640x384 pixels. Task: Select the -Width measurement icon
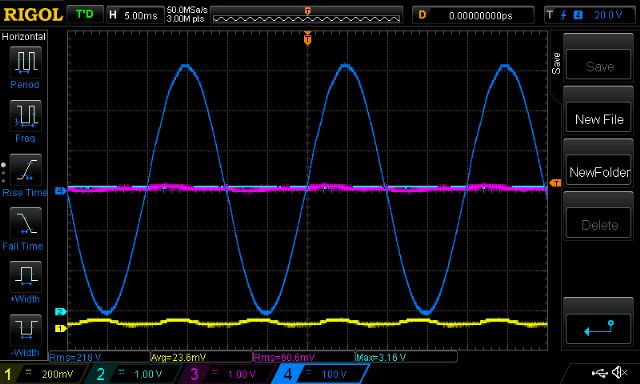(25, 330)
